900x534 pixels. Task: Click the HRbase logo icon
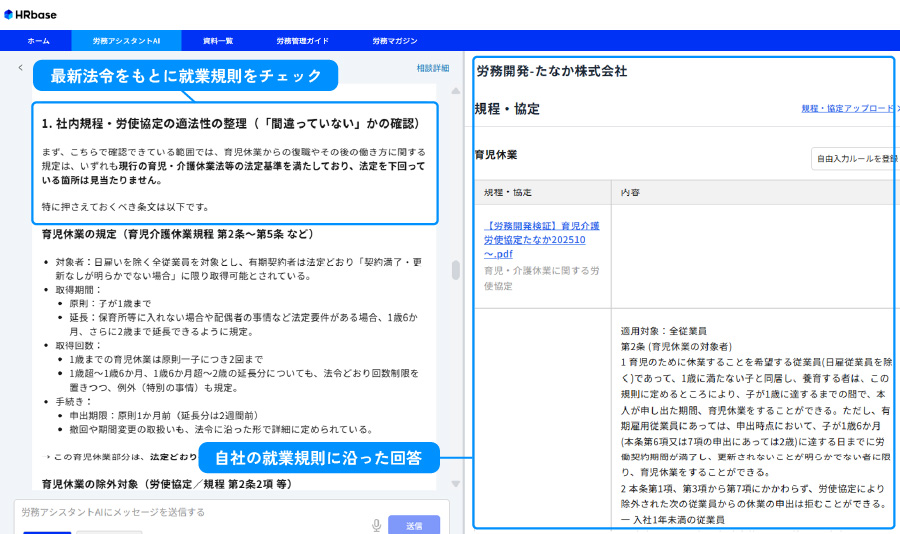tap(9, 14)
